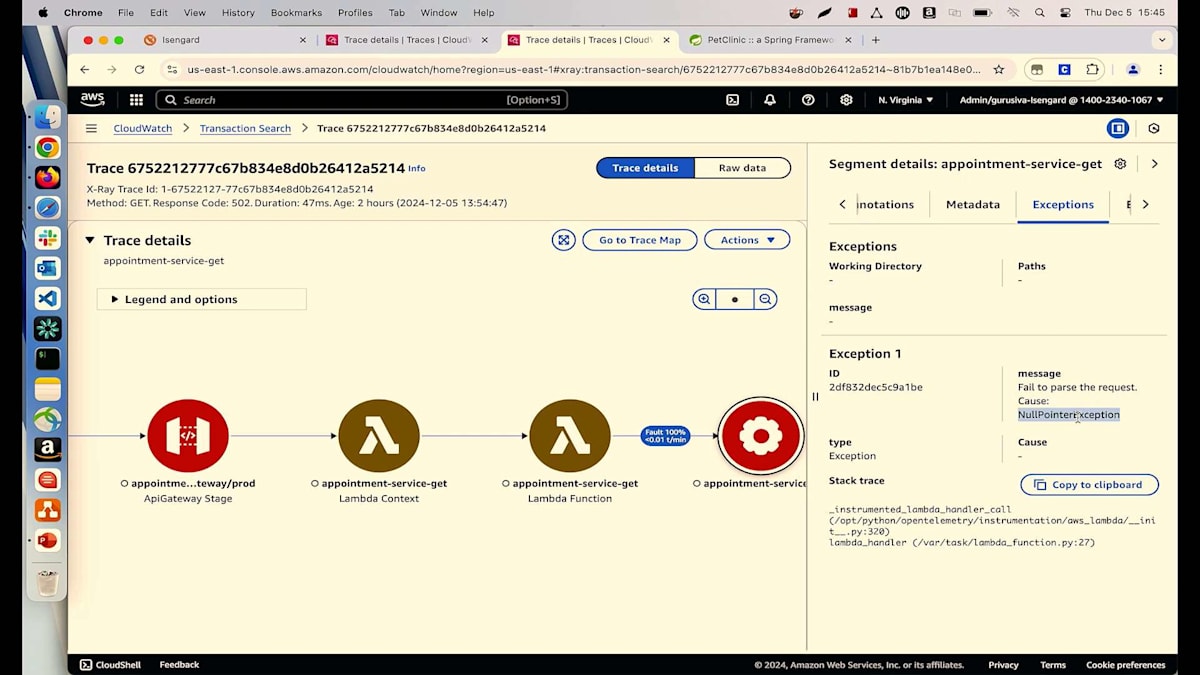
Task: Copy stack trace to clipboard
Action: click(1089, 485)
